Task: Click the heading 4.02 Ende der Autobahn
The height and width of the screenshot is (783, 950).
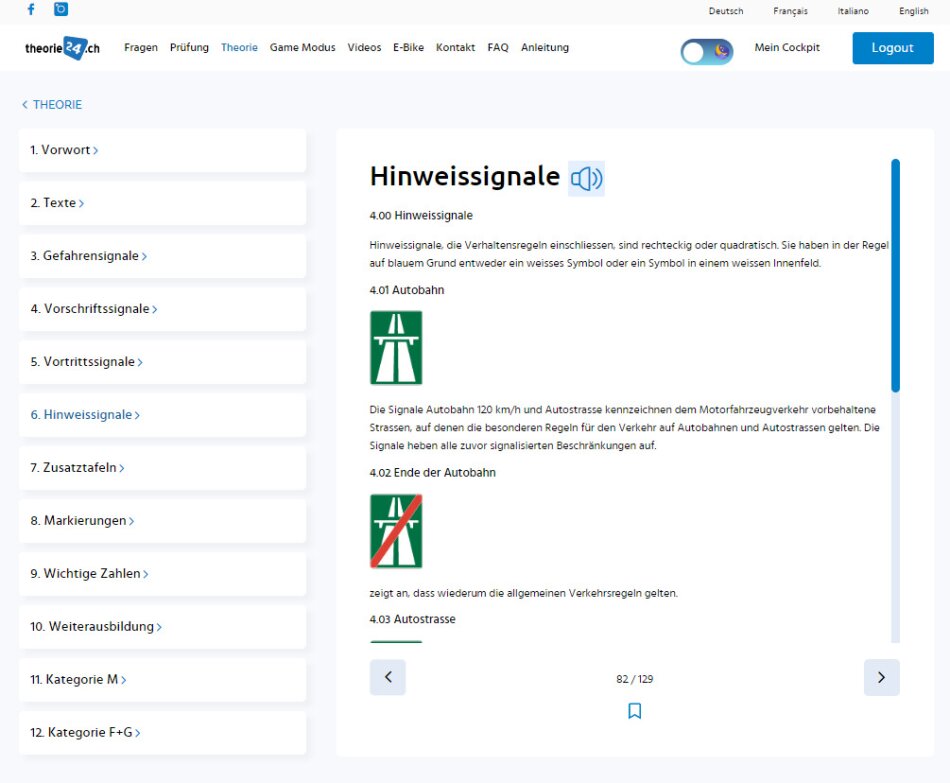Action: click(x=433, y=473)
